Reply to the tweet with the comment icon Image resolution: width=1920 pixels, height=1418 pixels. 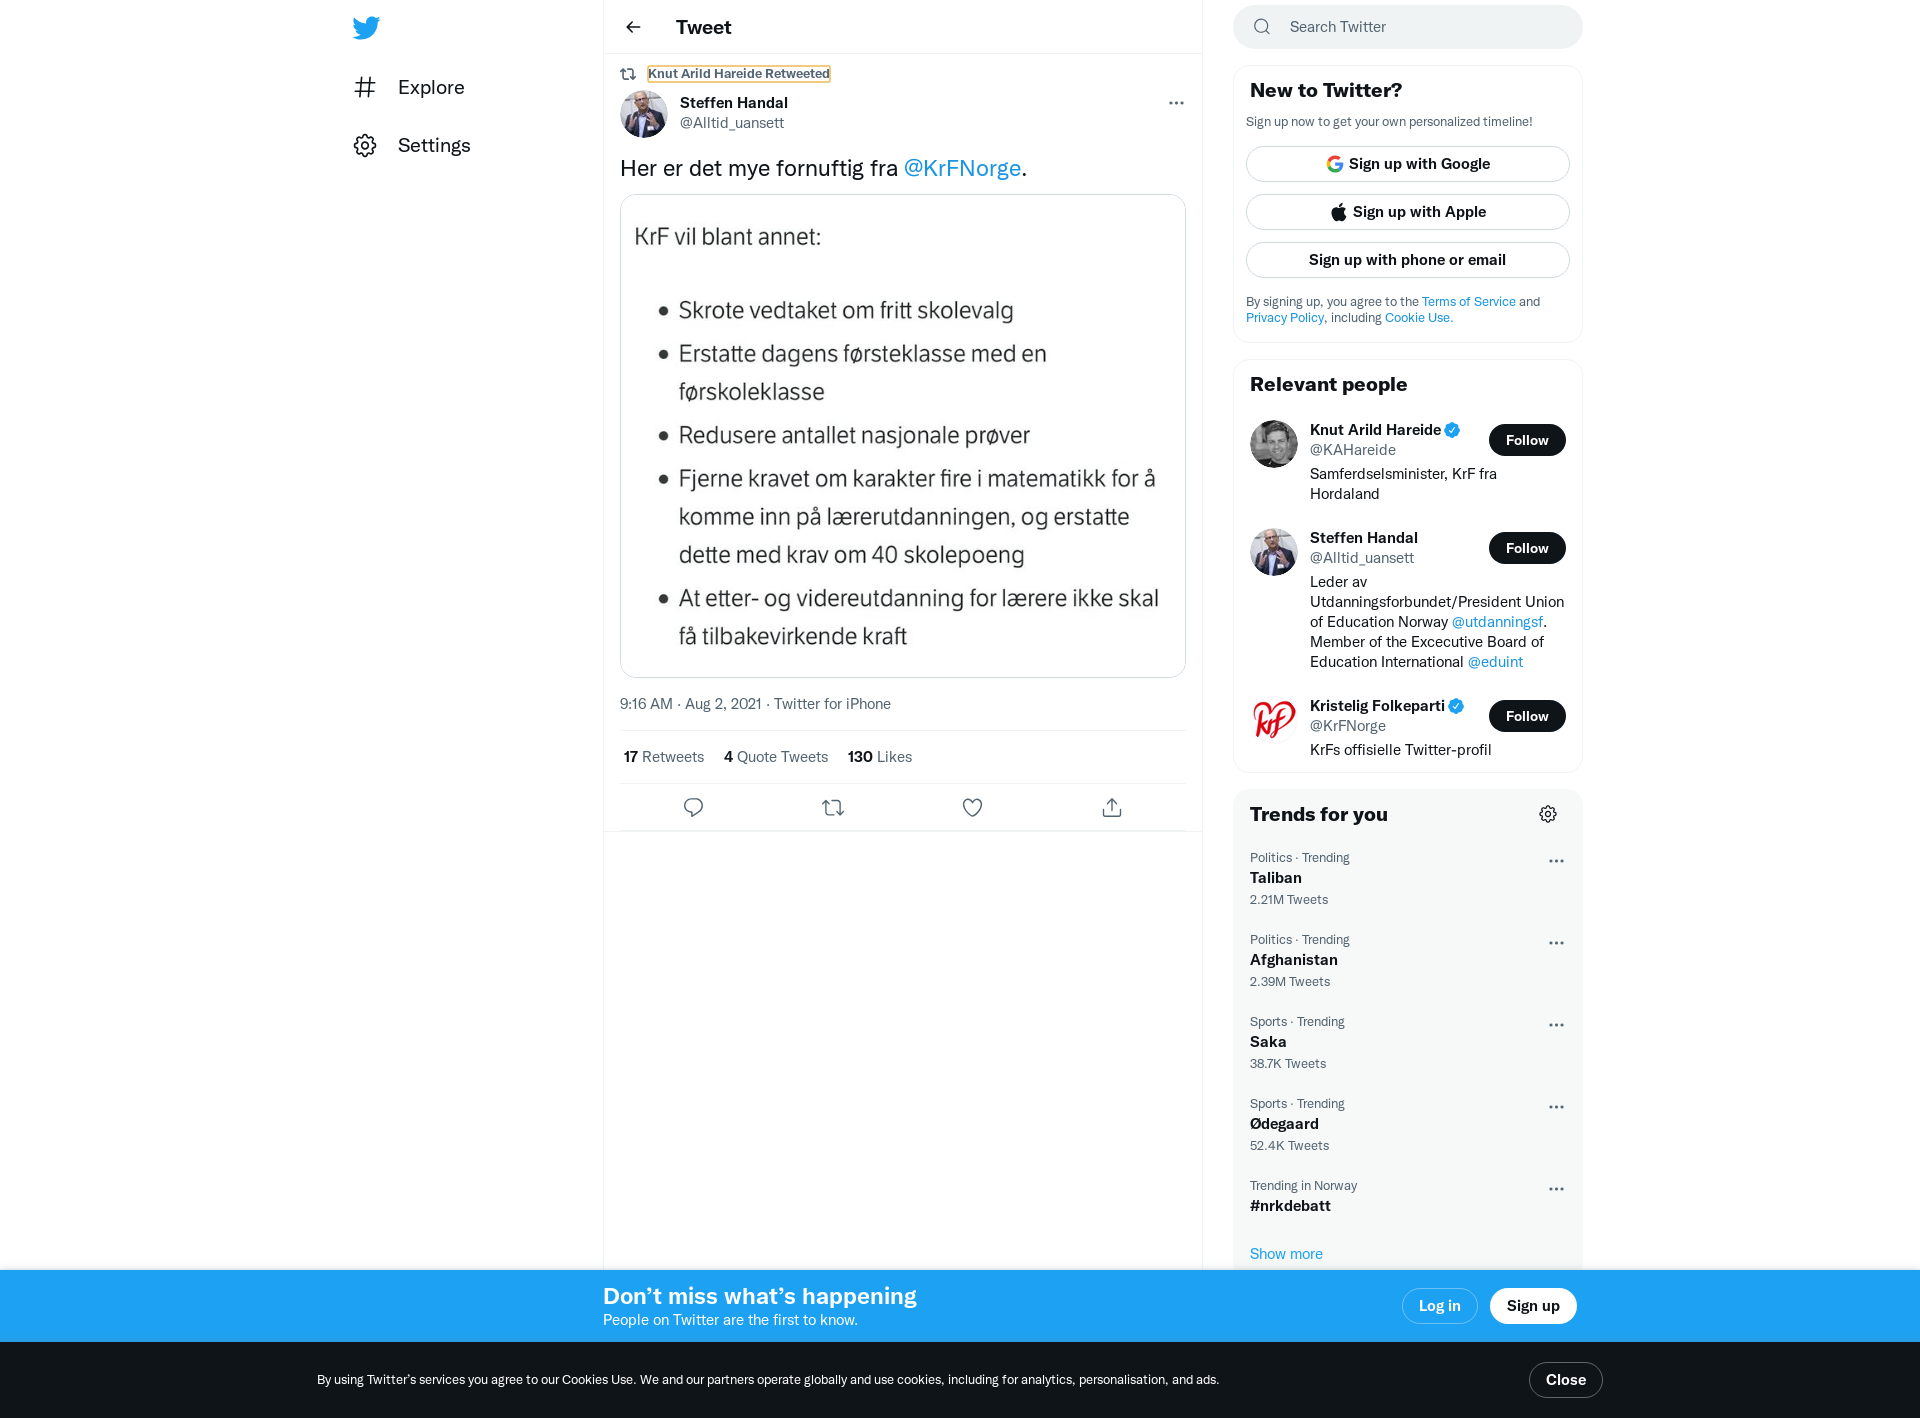(x=693, y=807)
